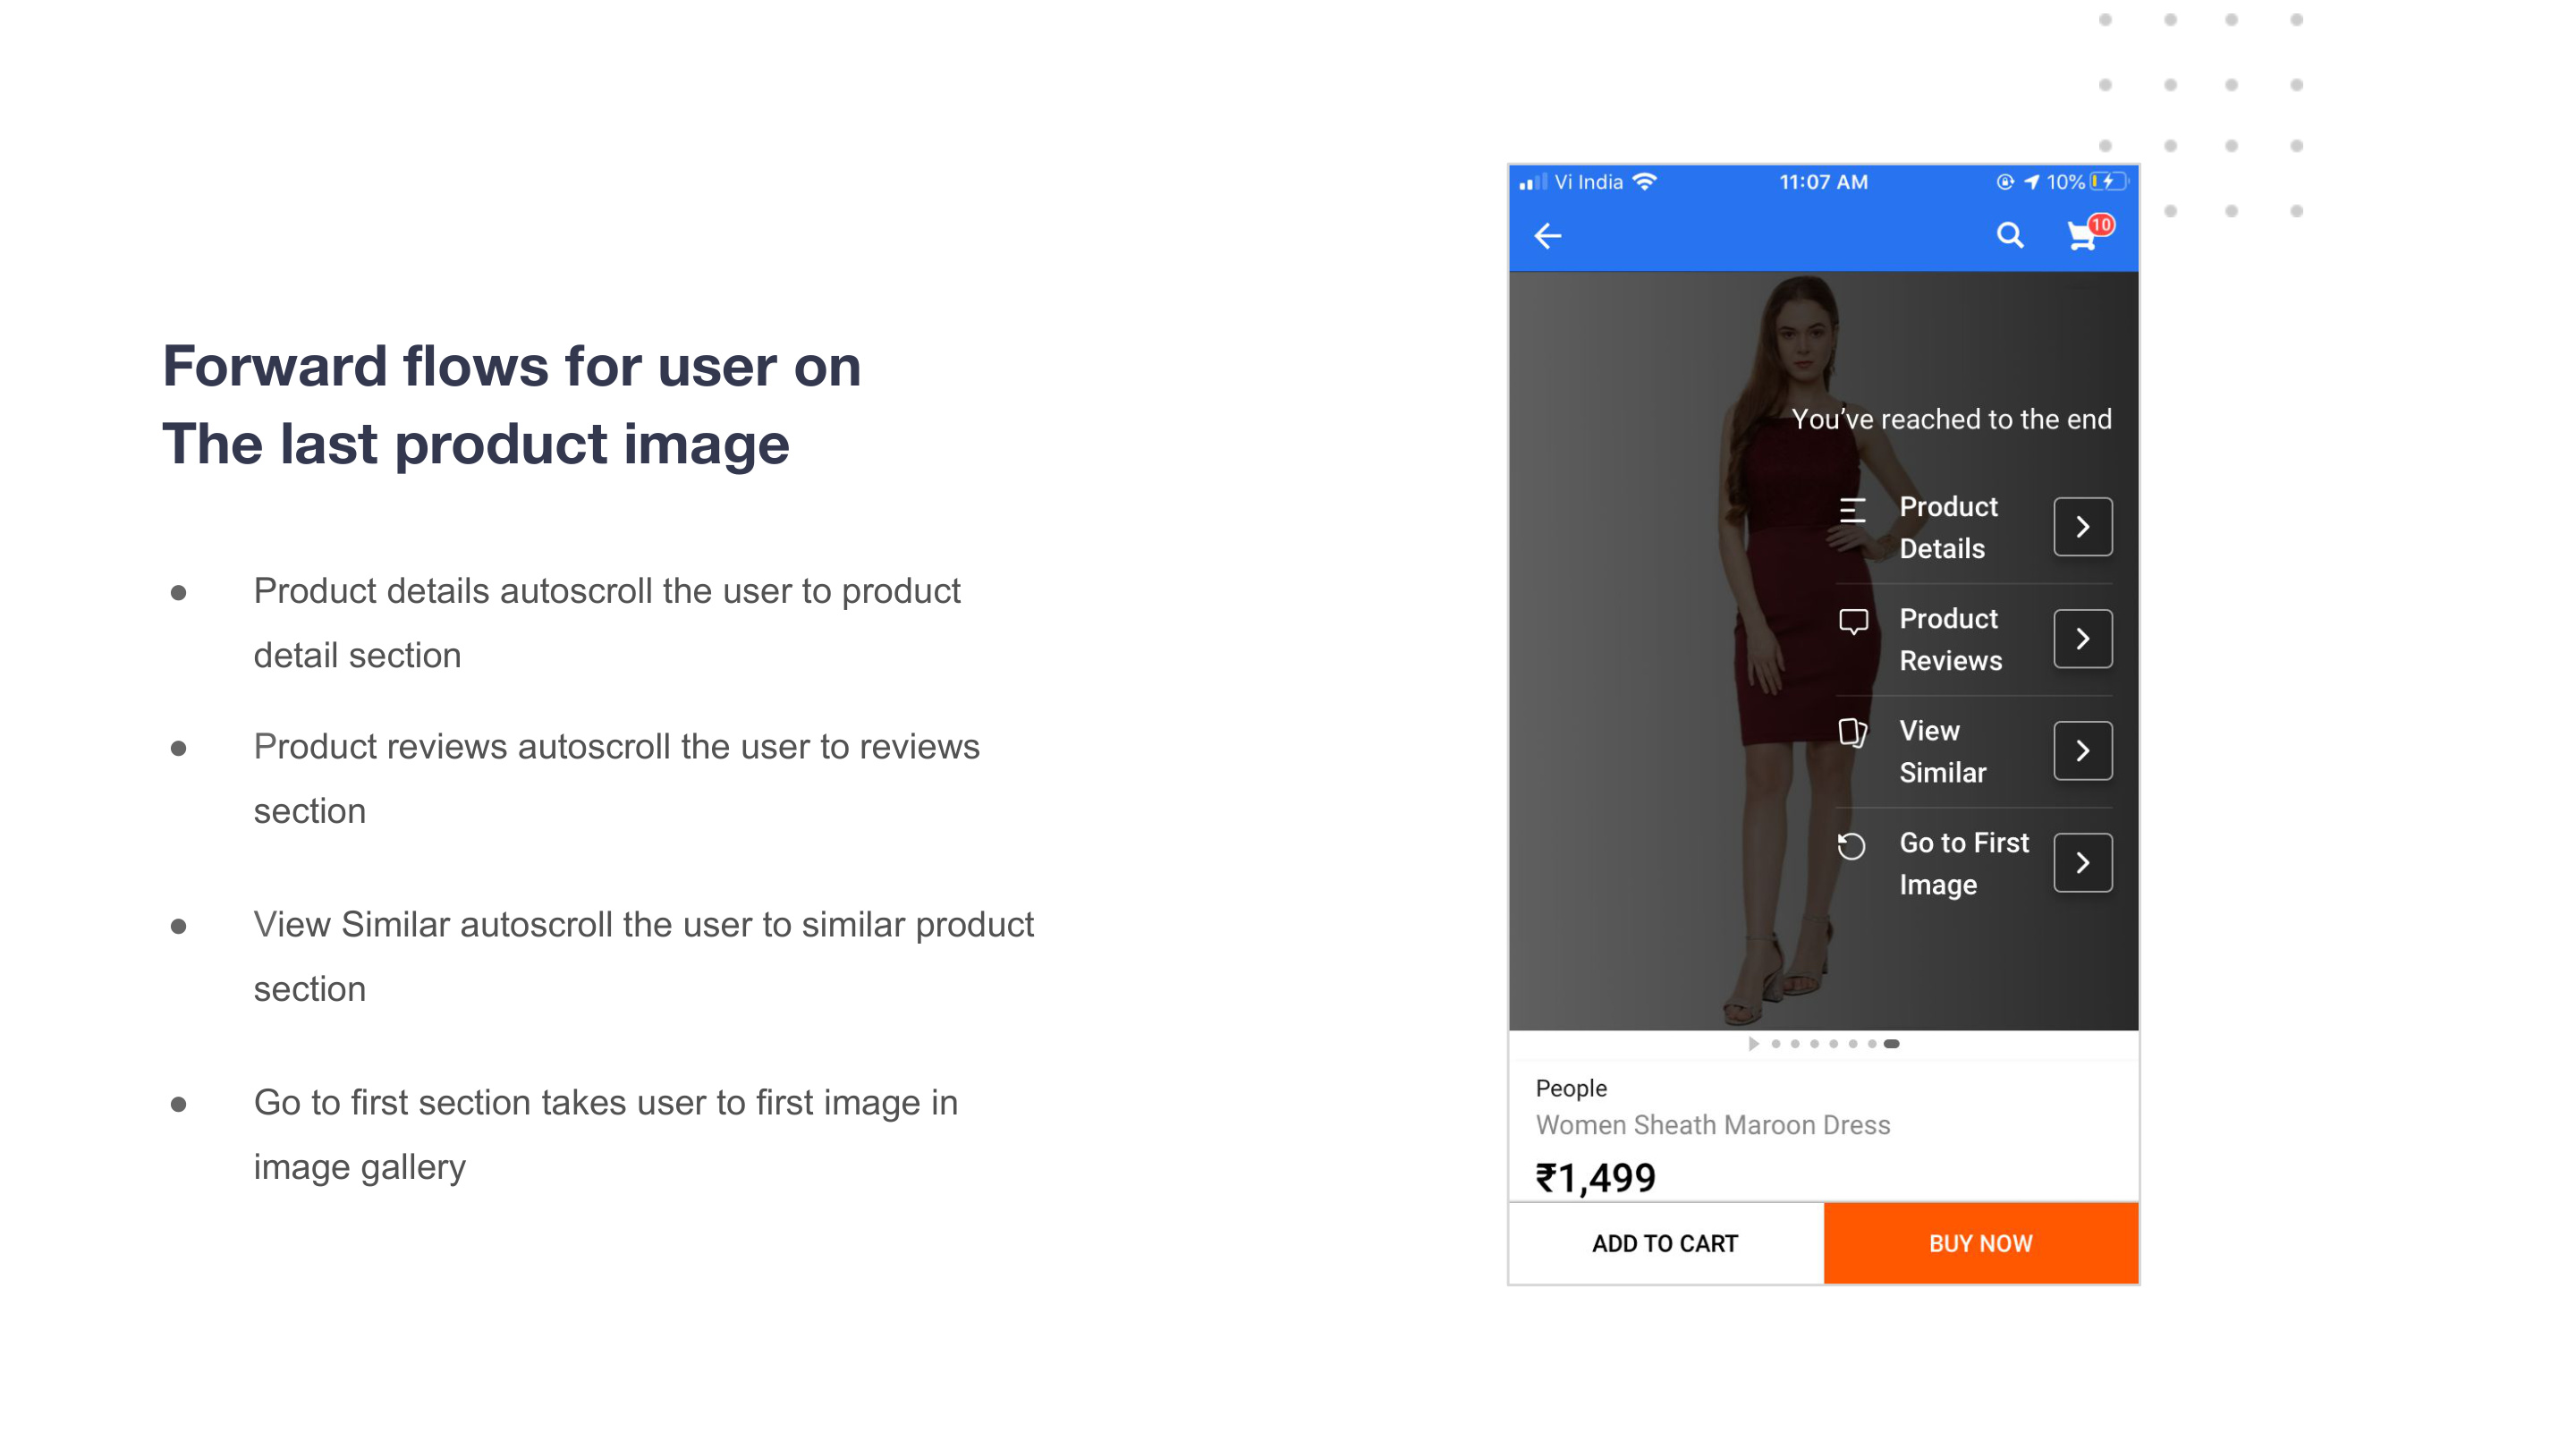
Task: Click the 'Forward flows for user on' heading
Action: click(x=511, y=366)
